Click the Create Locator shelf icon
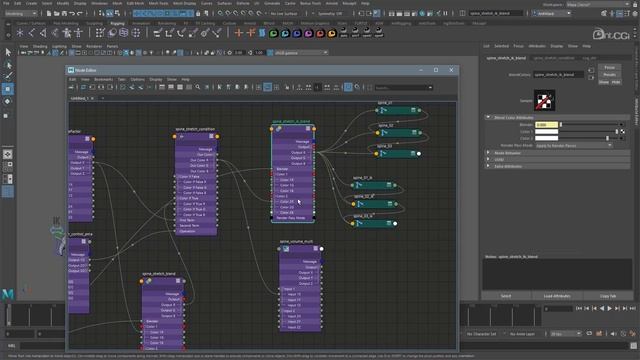The height and width of the screenshot is (360, 640). (20, 33)
